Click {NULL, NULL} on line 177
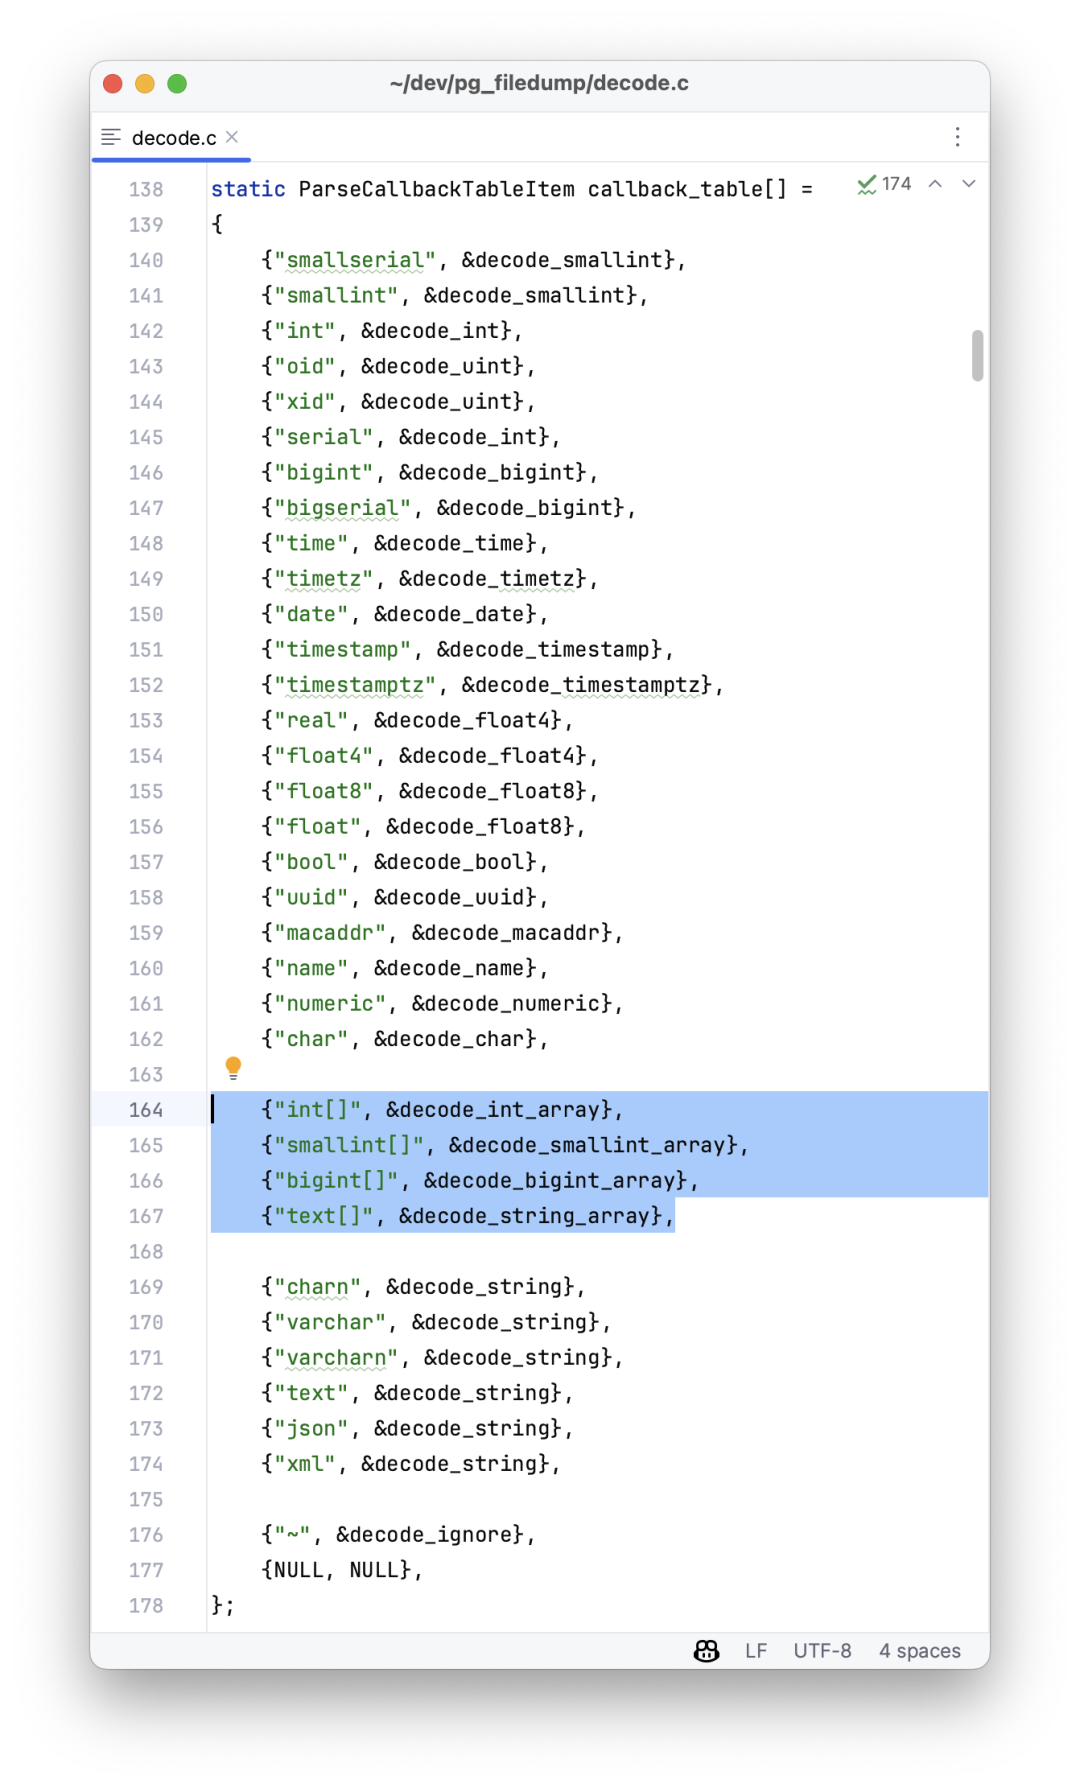 coord(337,1570)
